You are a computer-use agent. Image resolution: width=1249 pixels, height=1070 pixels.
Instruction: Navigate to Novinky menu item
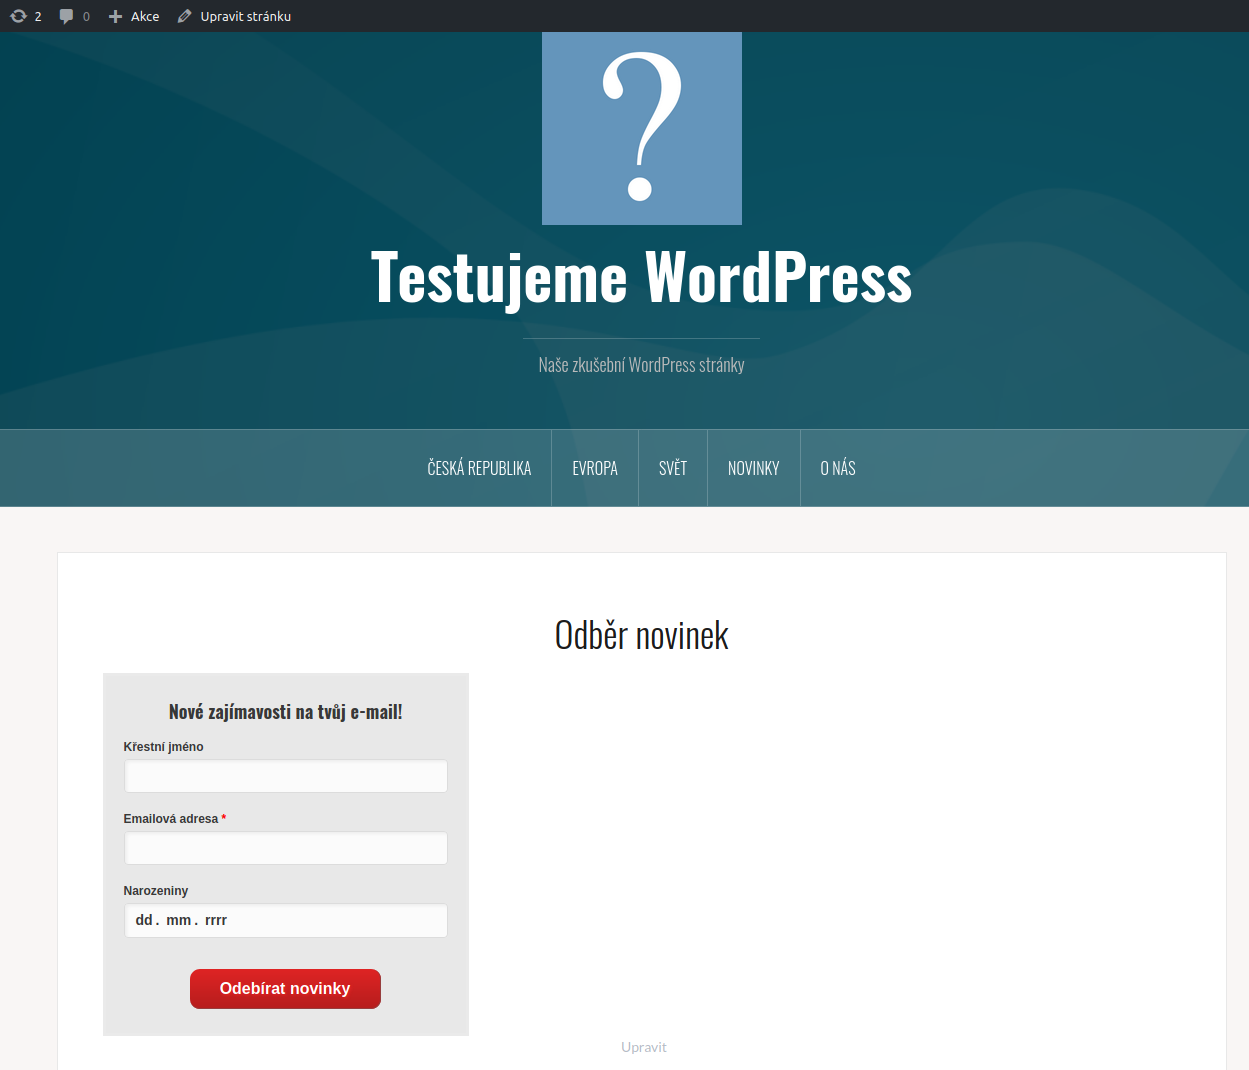(754, 468)
